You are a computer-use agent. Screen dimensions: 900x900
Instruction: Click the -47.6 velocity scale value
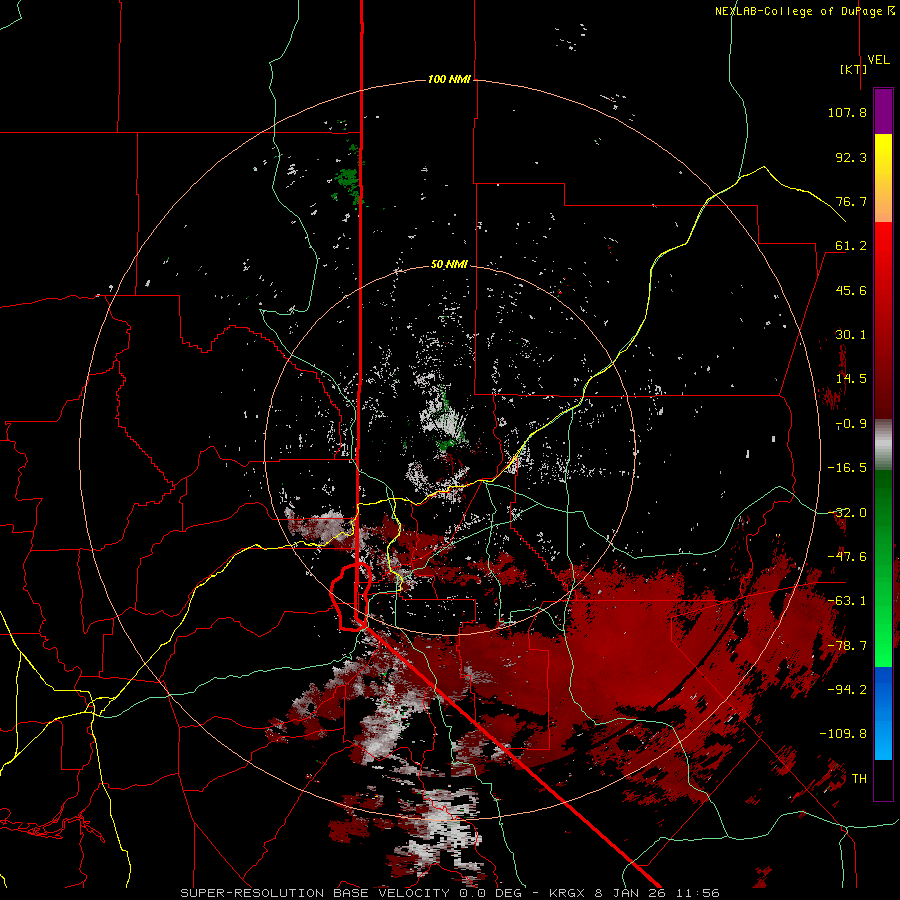(847, 557)
